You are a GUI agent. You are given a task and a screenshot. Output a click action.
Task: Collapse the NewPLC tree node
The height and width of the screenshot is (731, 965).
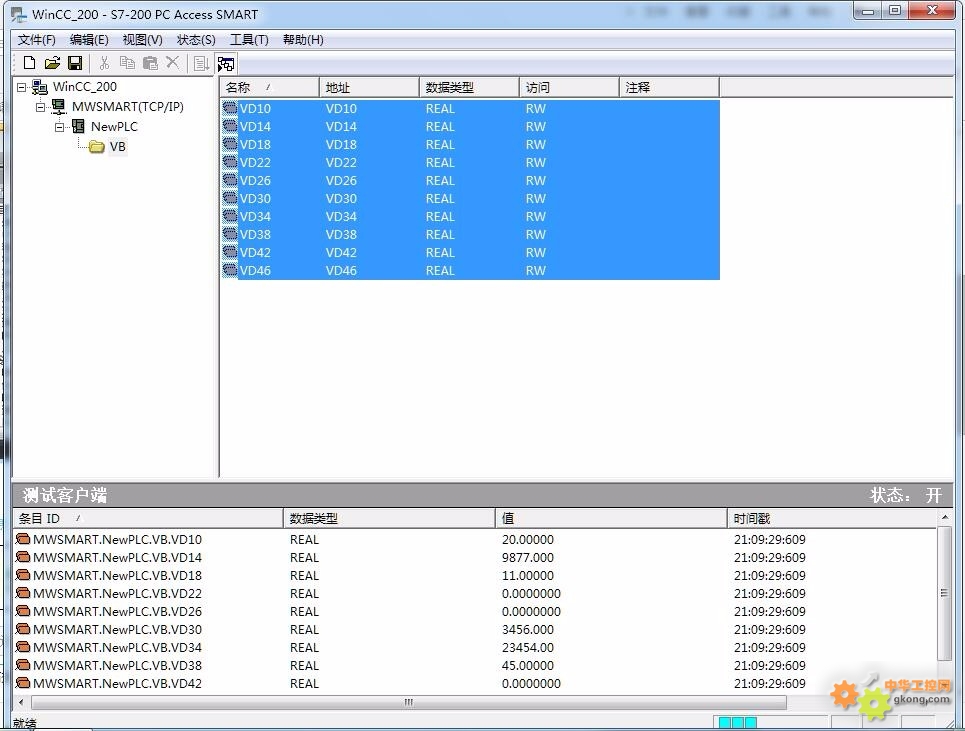60,127
